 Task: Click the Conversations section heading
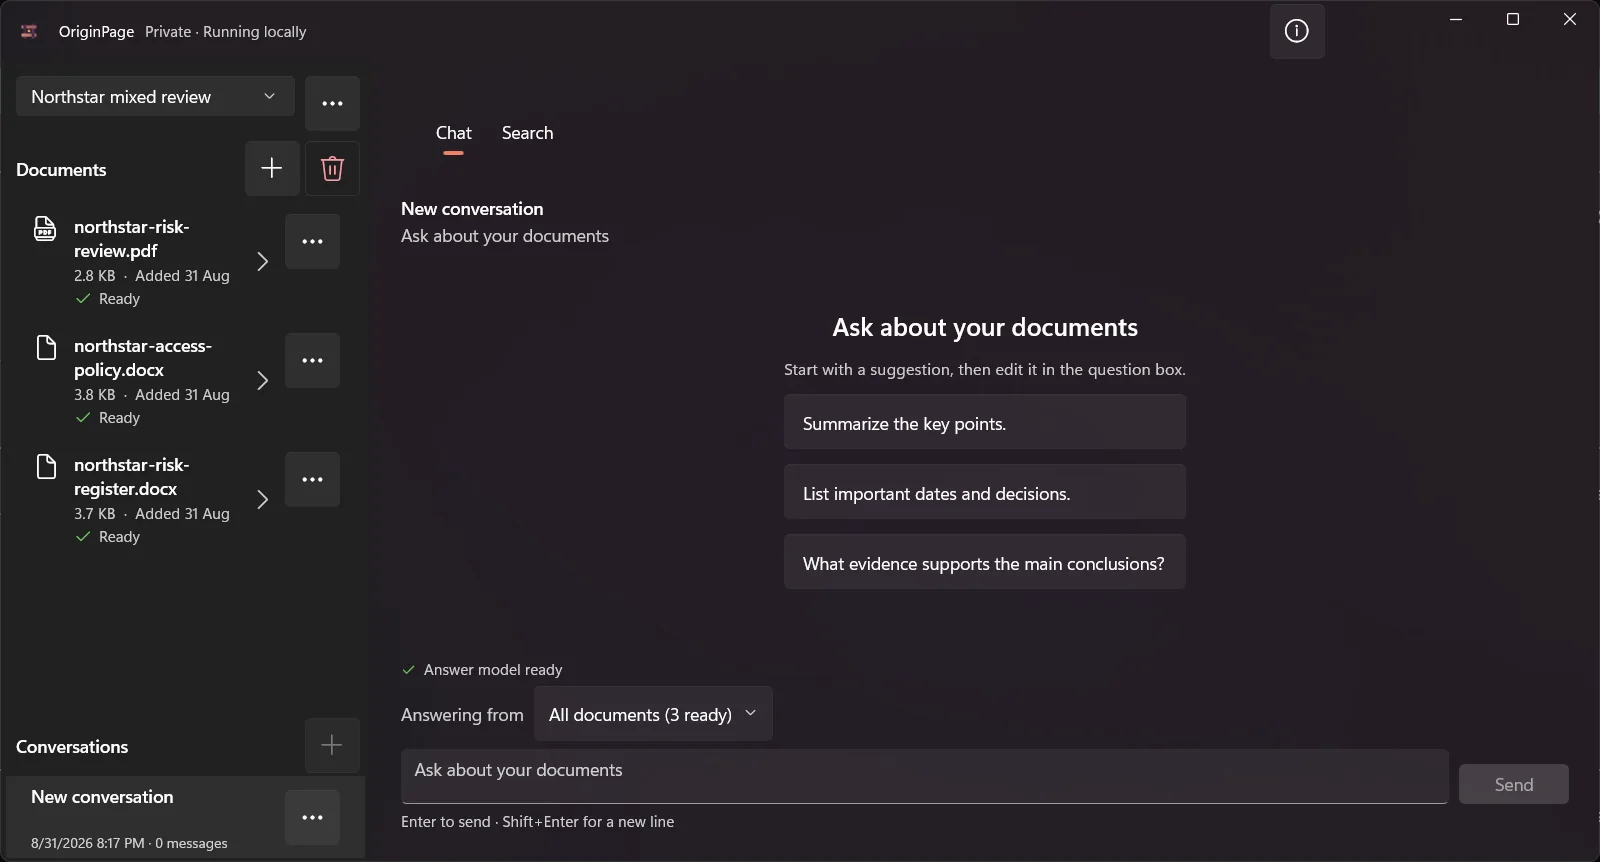pos(72,747)
